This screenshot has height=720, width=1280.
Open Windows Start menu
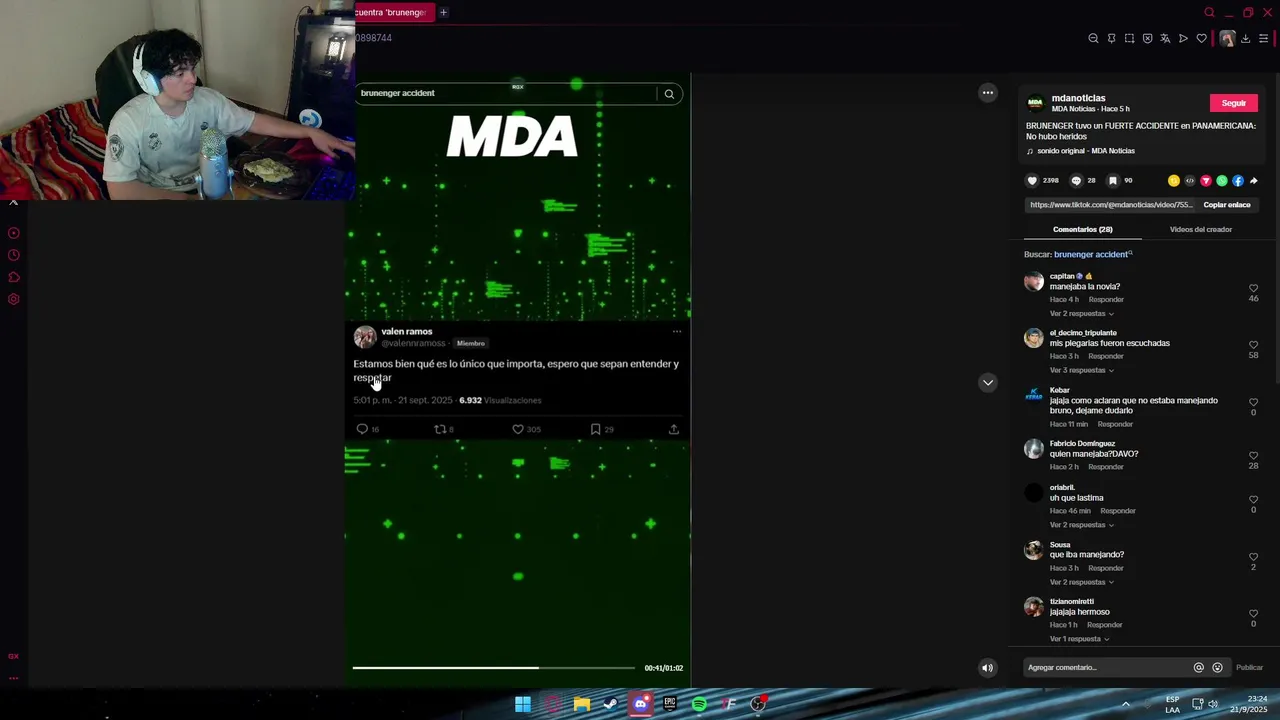click(522, 704)
